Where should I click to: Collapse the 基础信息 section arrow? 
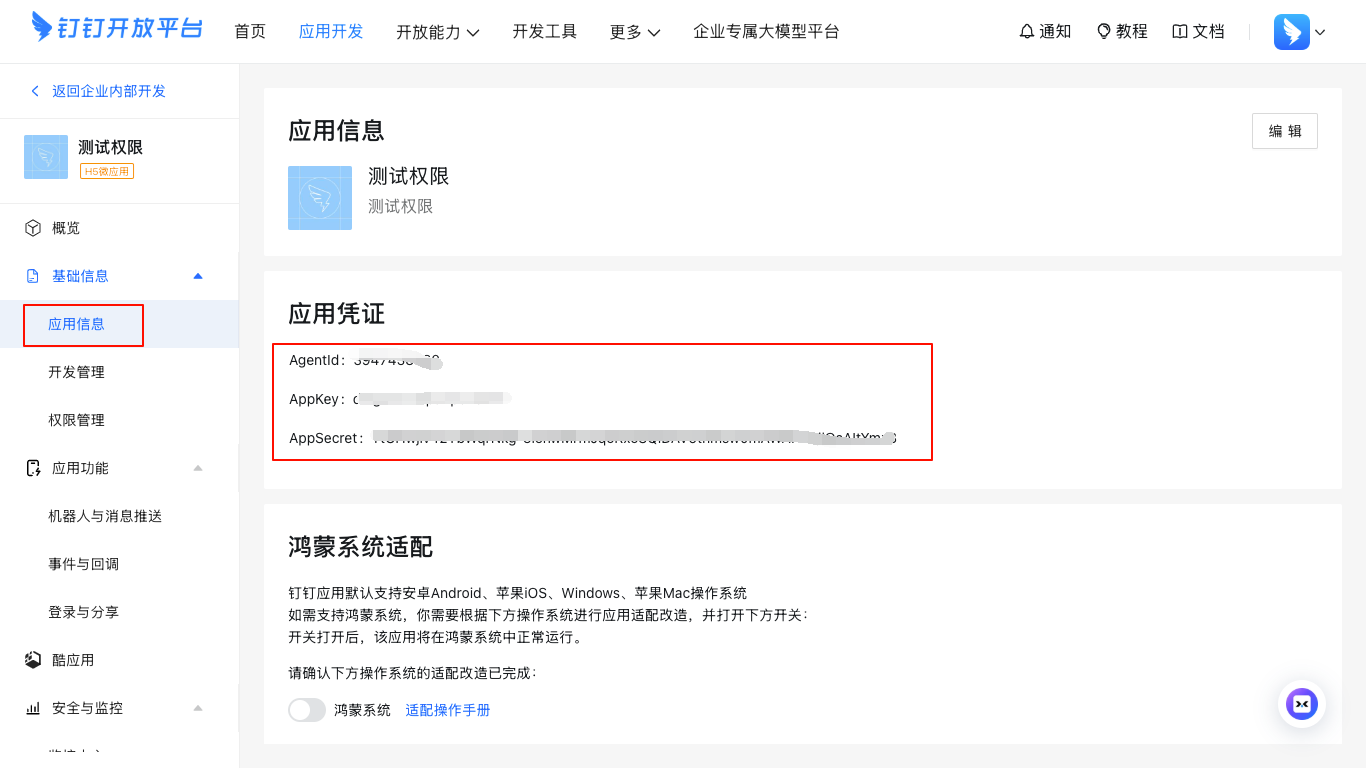(x=198, y=276)
